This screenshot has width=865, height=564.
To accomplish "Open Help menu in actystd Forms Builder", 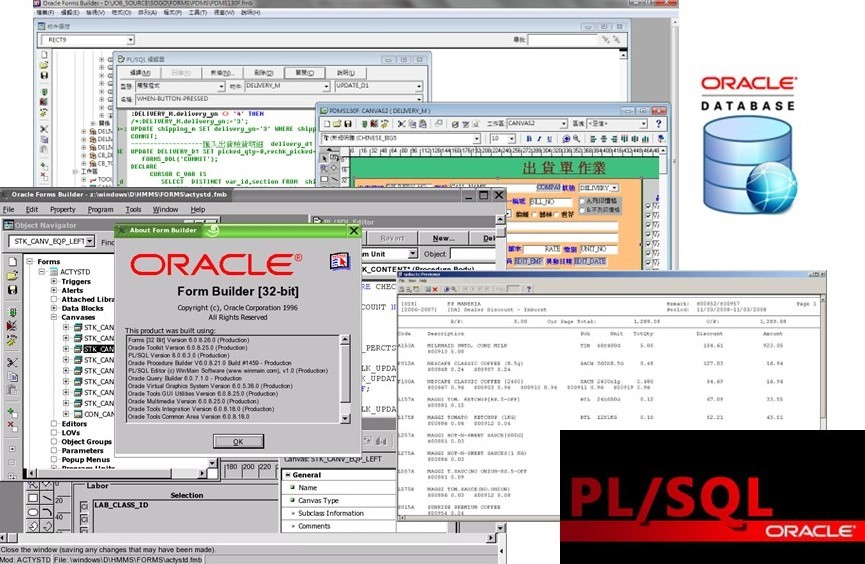I will [197, 210].
